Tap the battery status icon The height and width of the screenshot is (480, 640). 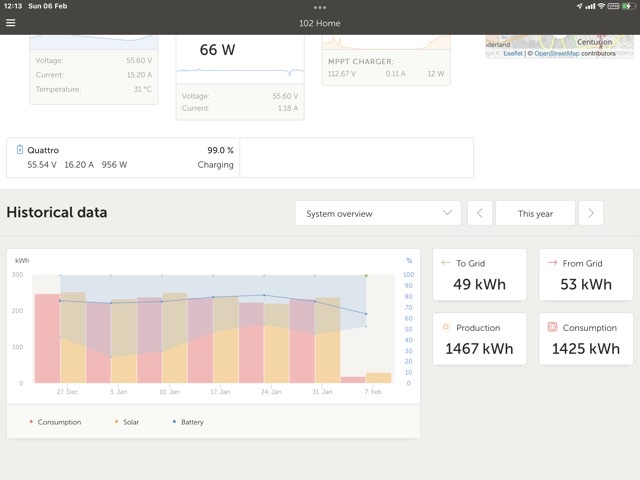click(x=628, y=6)
